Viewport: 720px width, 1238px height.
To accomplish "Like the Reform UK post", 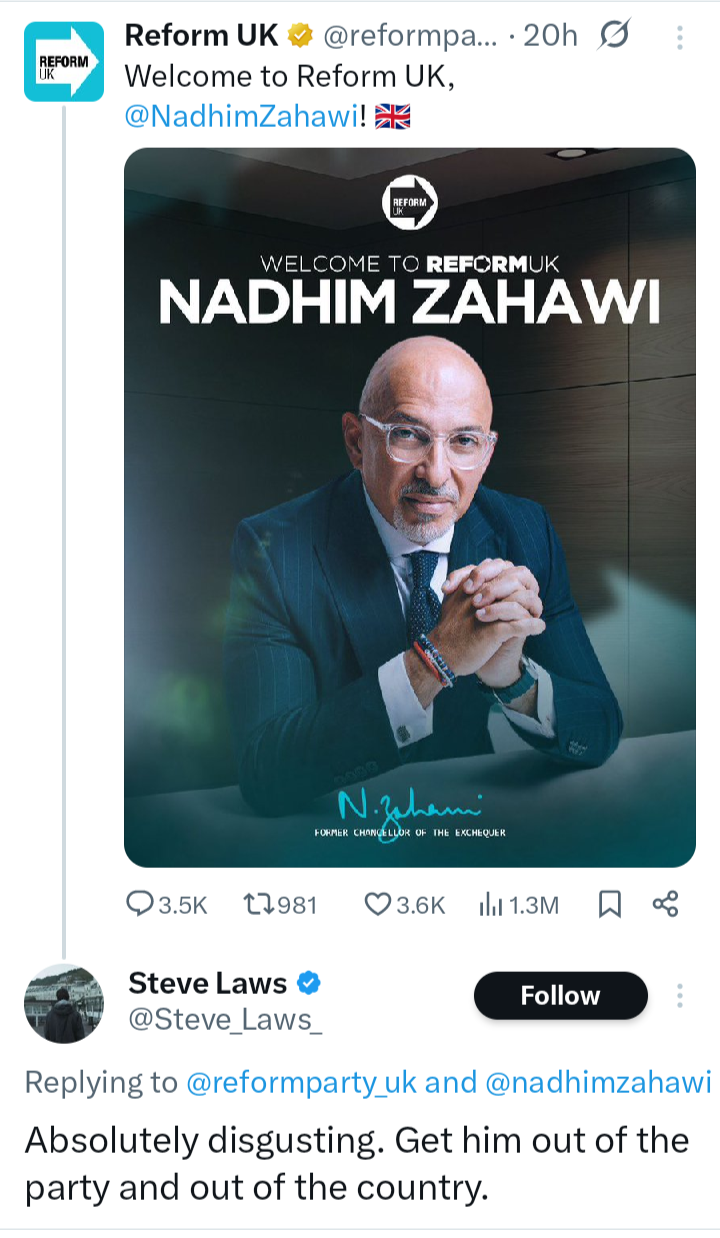I will (x=376, y=904).
